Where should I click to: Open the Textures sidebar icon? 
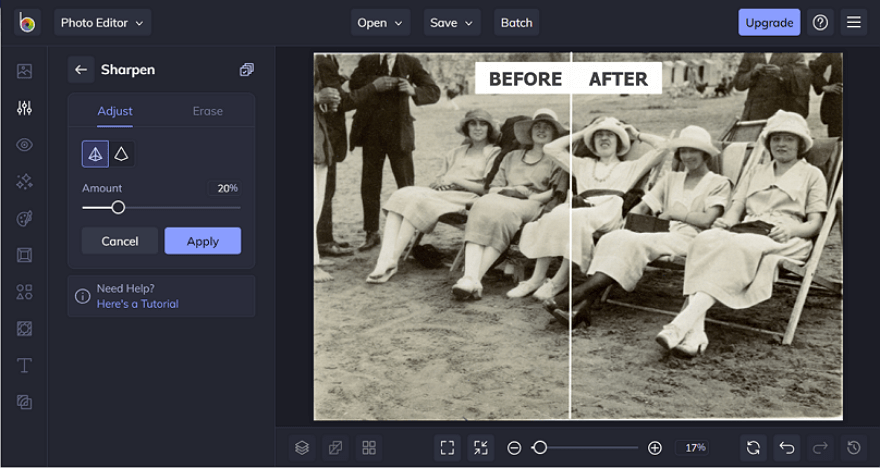click(x=24, y=402)
